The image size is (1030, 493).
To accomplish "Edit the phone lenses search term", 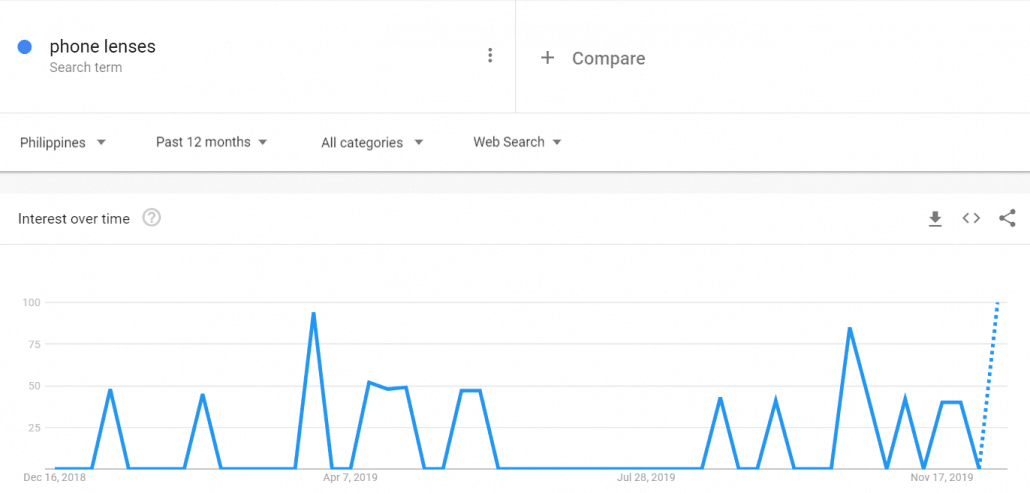I will [x=102, y=47].
